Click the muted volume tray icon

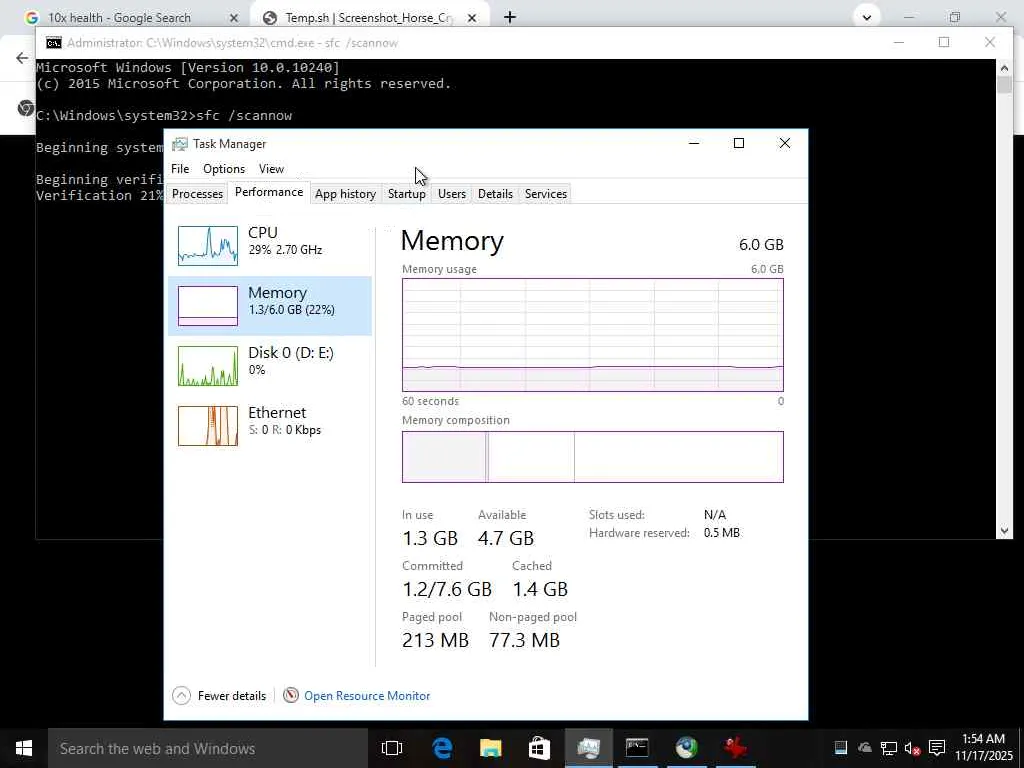[912, 748]
